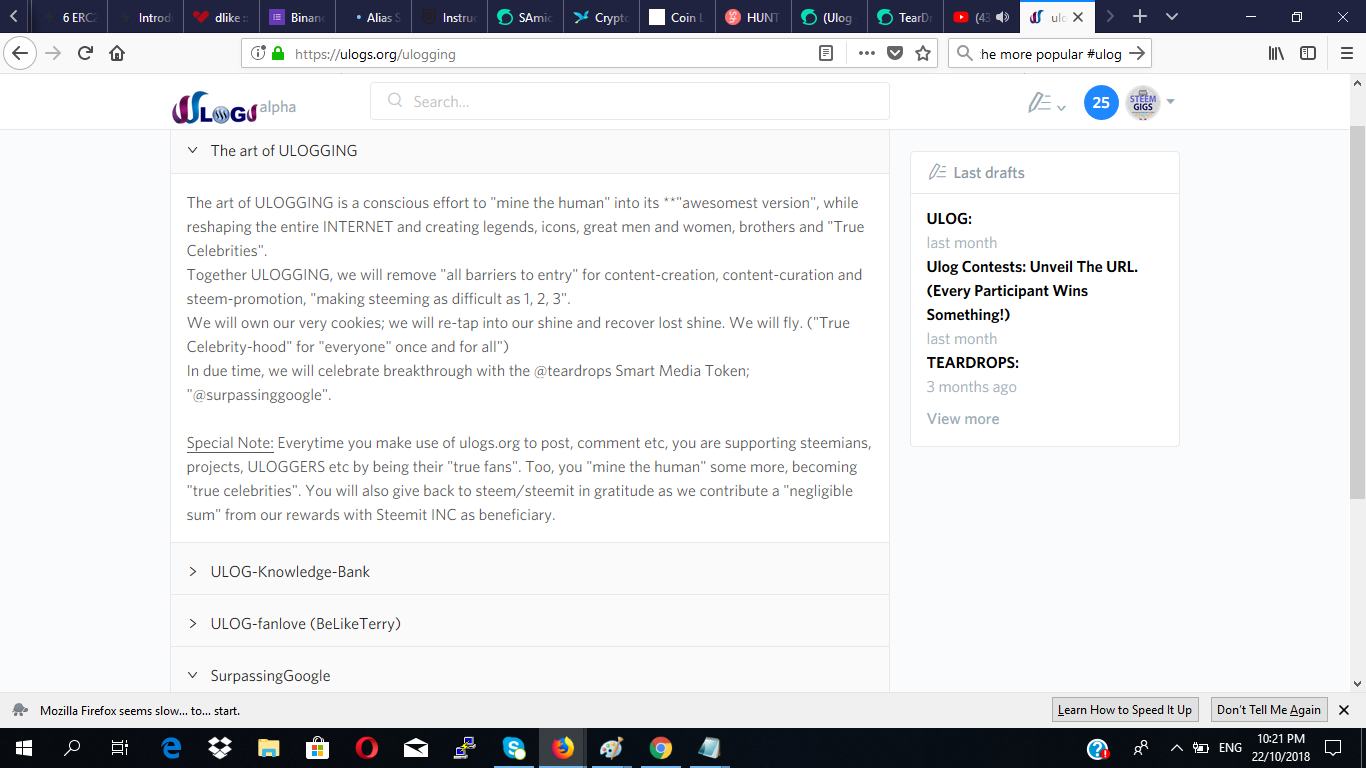This screenshot has width=1366, height=768.
Task: Expand ULOG-fanlove (BeLikeTerry) section
Action: coord(530,624)
